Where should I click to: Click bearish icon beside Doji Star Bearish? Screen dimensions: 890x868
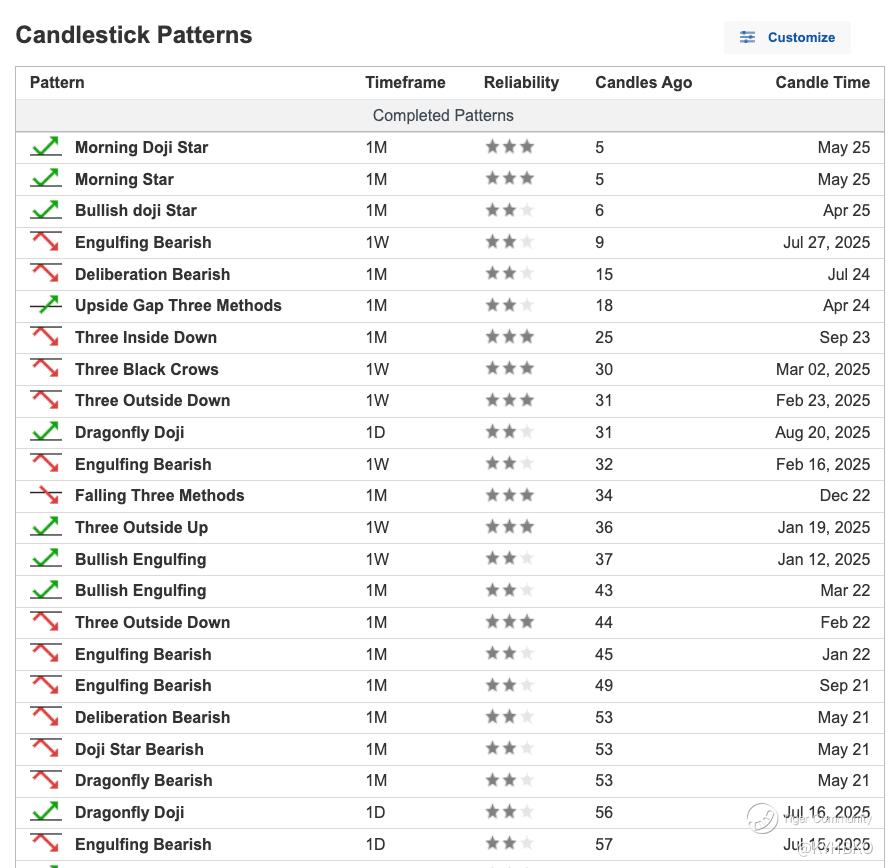[45, 749]
